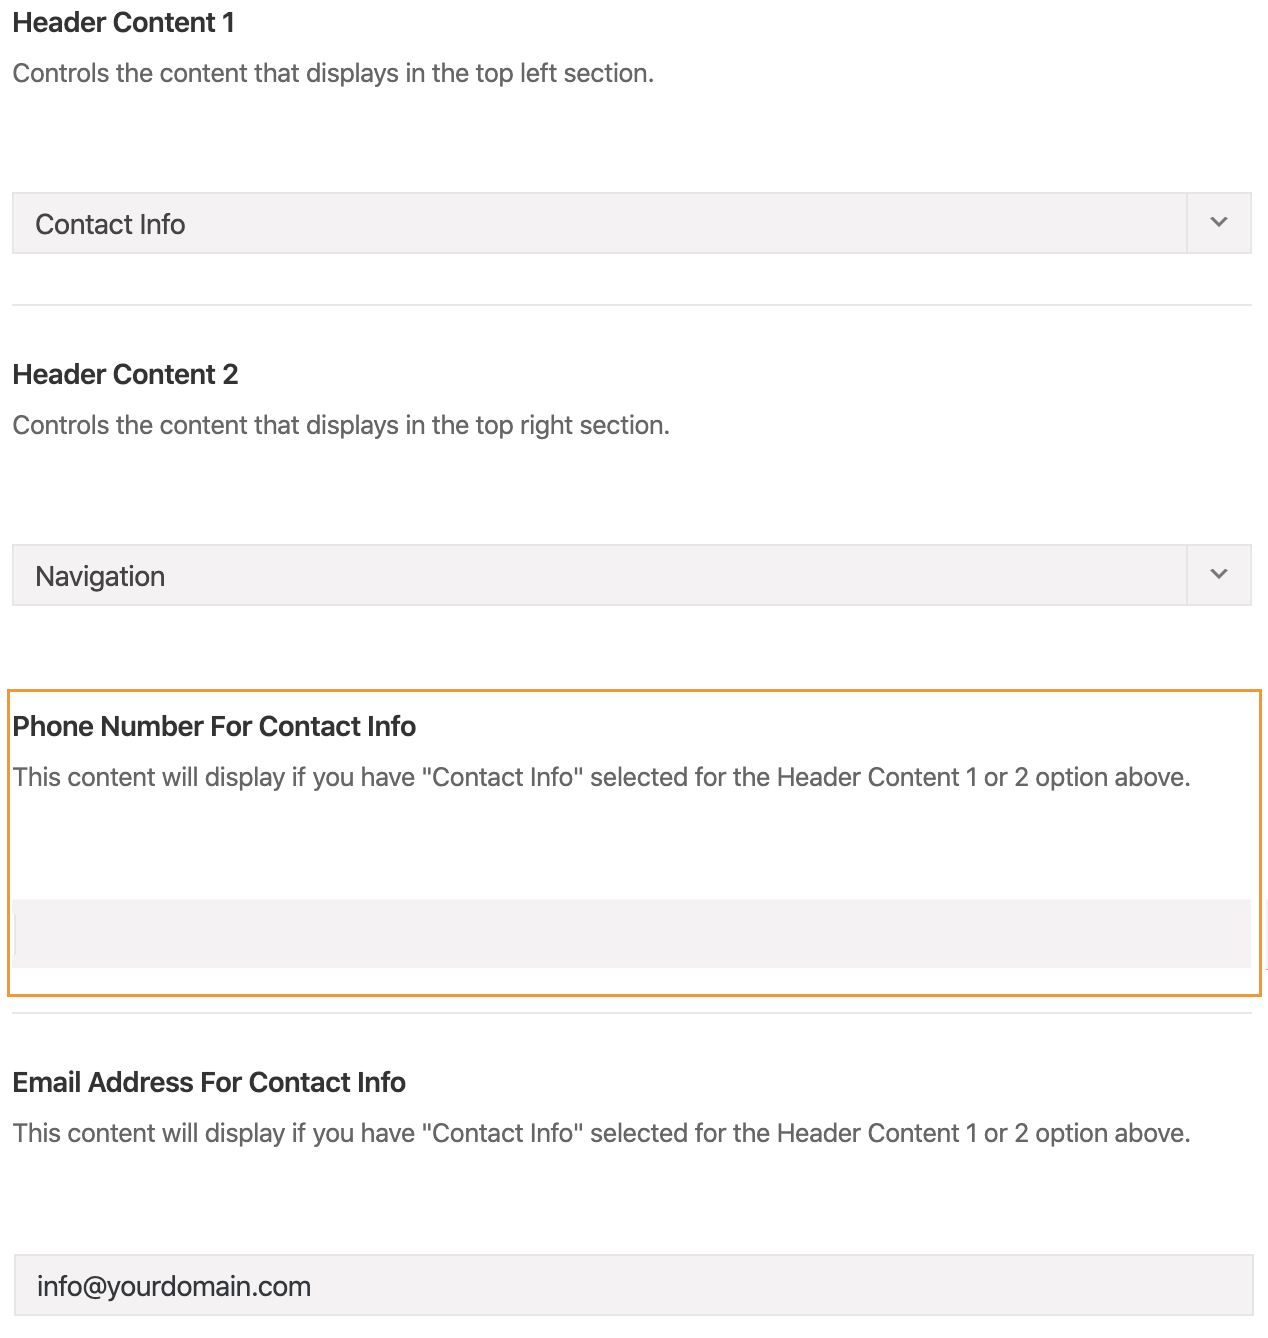The height and width of the screenshot is (1338, 1268).
Task: Open the Contact Info select box
Action: (632, 223)
